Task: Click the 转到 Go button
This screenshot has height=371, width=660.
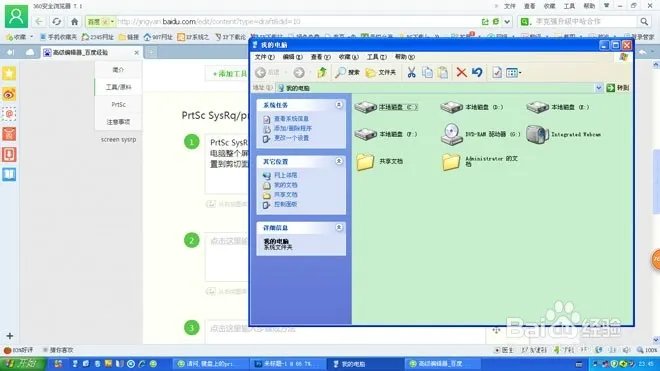Action: [x=617, y=88]
